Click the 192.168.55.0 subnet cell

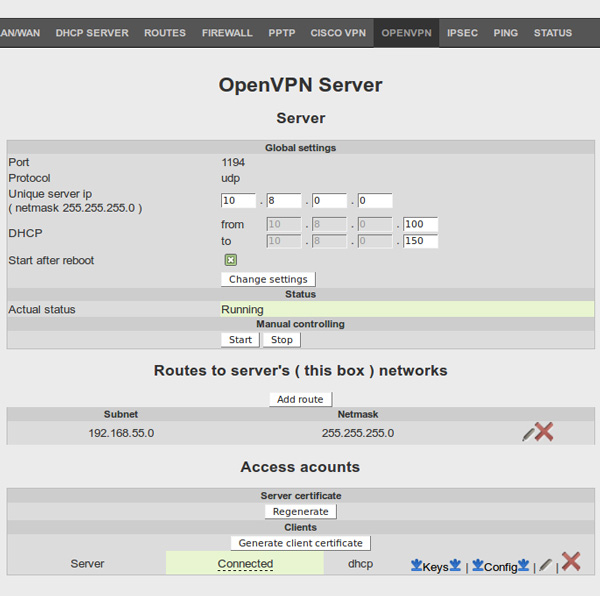coord(121,433)
